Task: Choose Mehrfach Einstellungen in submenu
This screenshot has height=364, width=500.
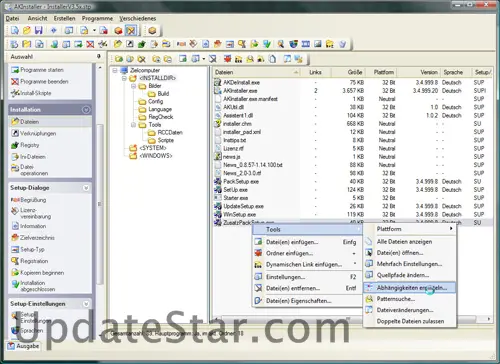Action: pos(410,264)
